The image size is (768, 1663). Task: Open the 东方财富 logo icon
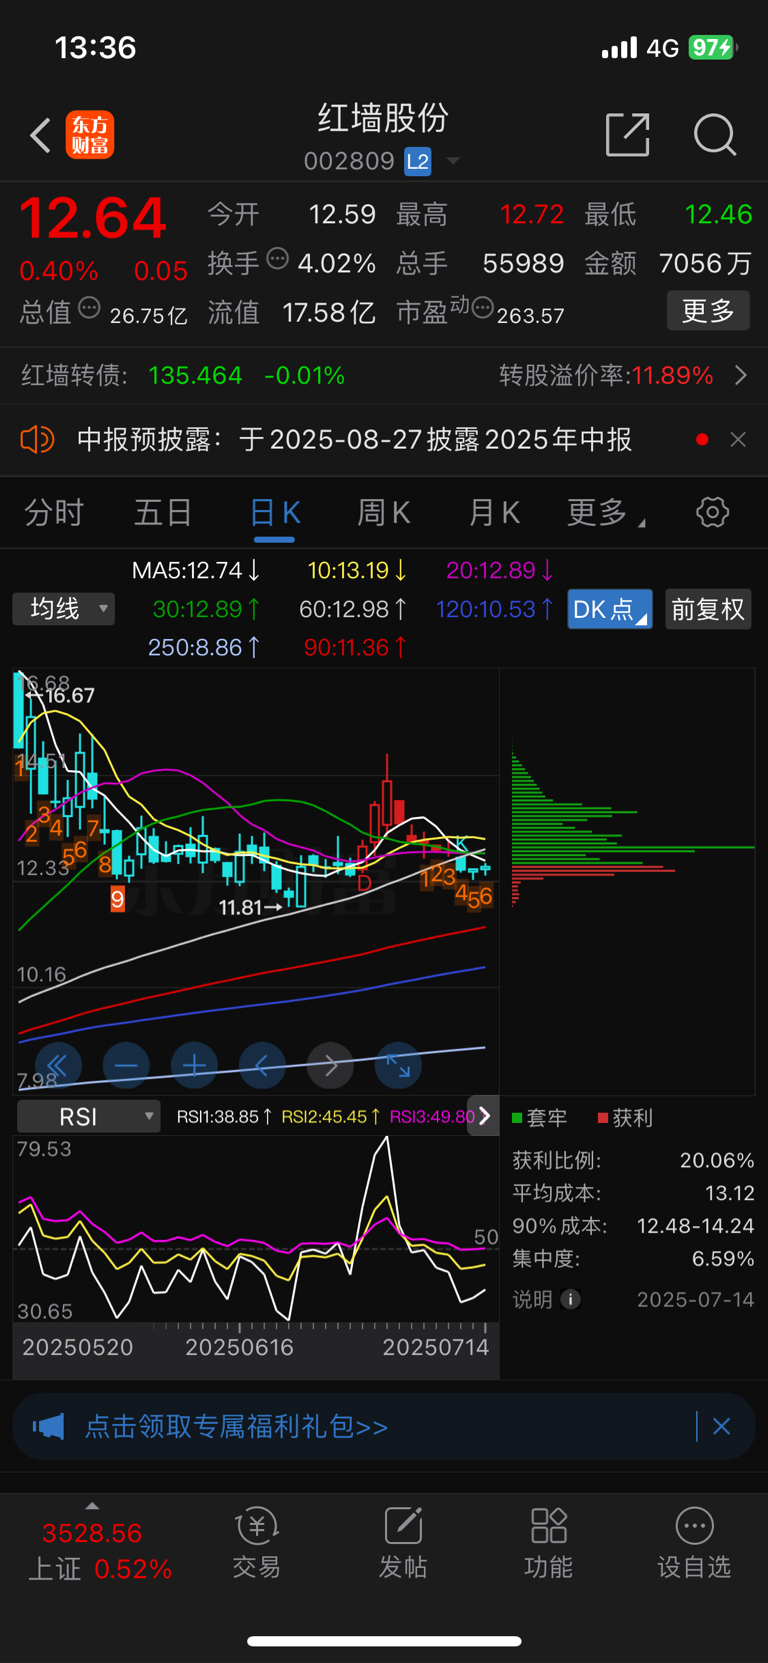point(90,135)
